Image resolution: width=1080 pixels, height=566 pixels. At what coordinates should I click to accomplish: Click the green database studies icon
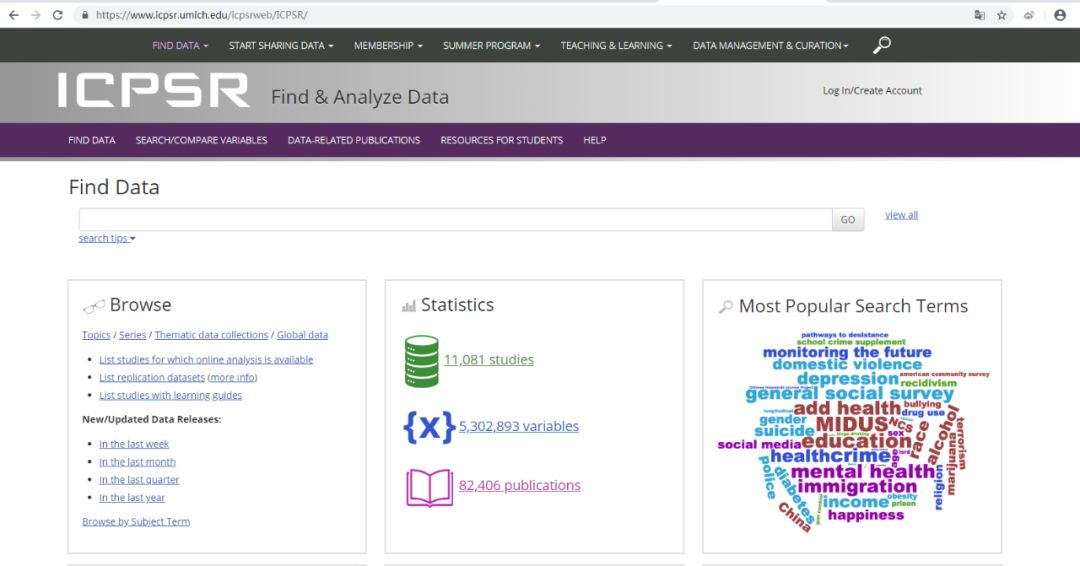[x=421, y=361]
